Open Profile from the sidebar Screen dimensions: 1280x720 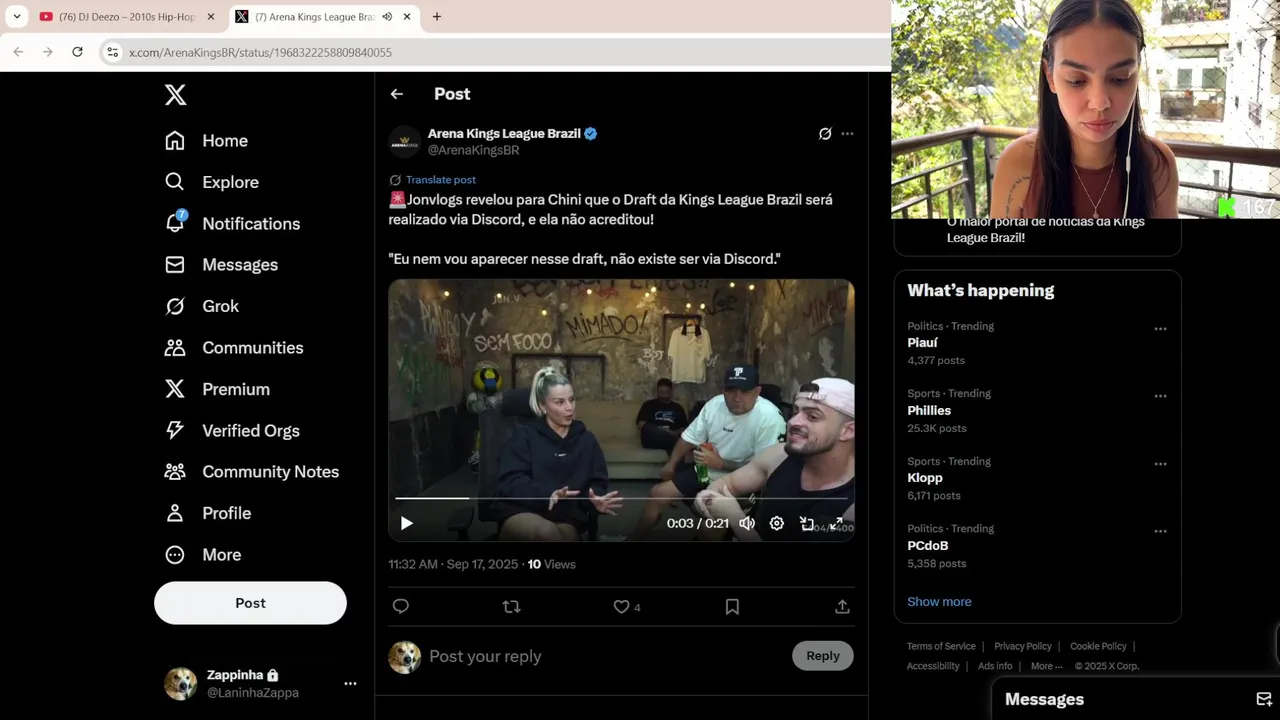click(207, 513)
